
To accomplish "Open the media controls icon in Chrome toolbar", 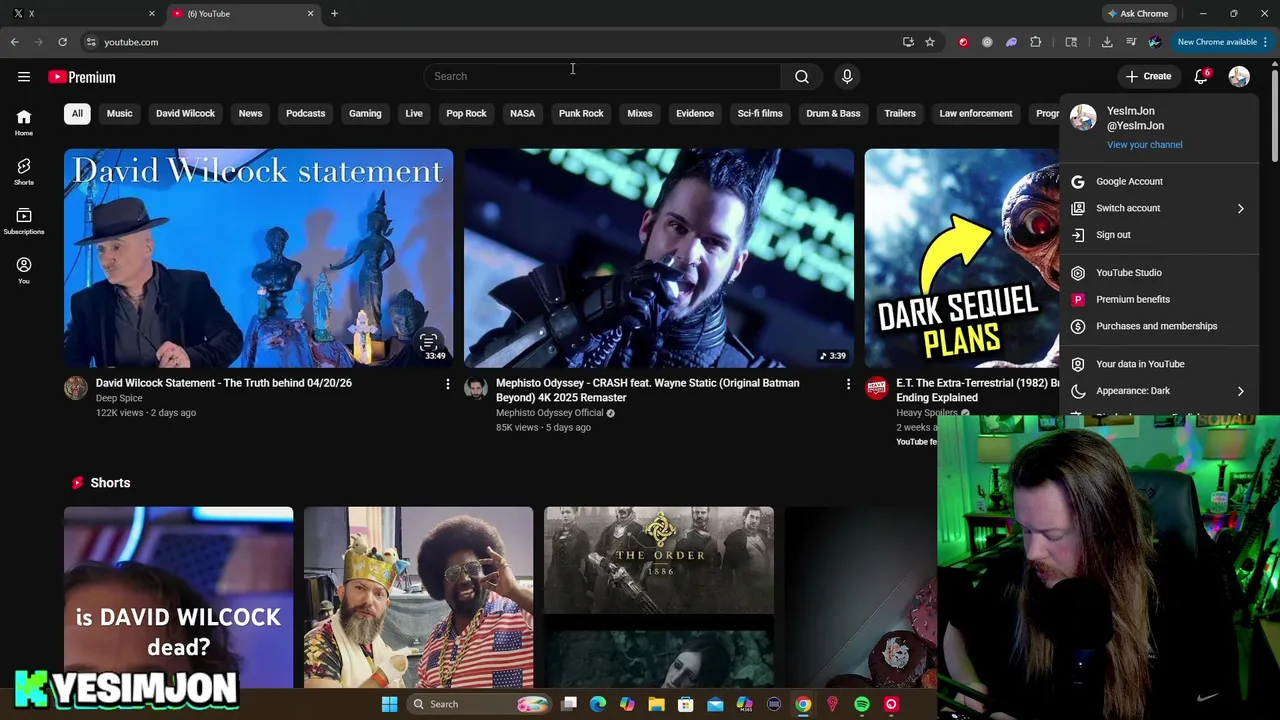I will coord(1131,42).
